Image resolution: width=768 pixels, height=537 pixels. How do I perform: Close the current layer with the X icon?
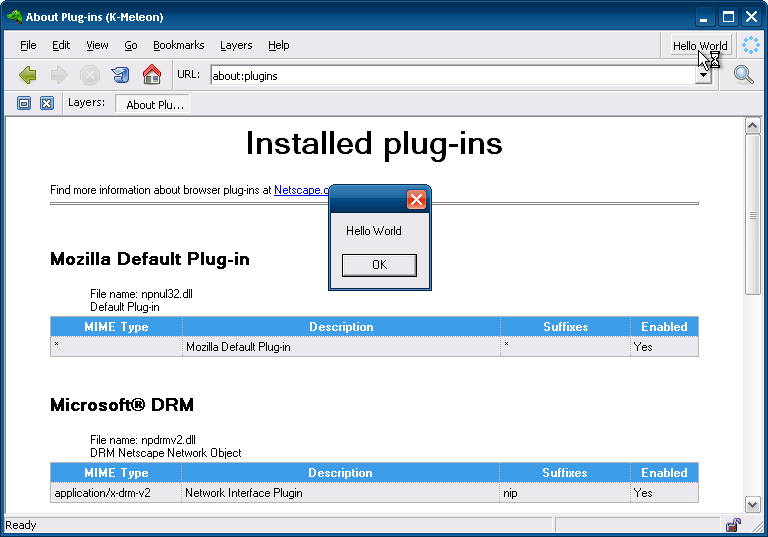click(x=46, y=103)
